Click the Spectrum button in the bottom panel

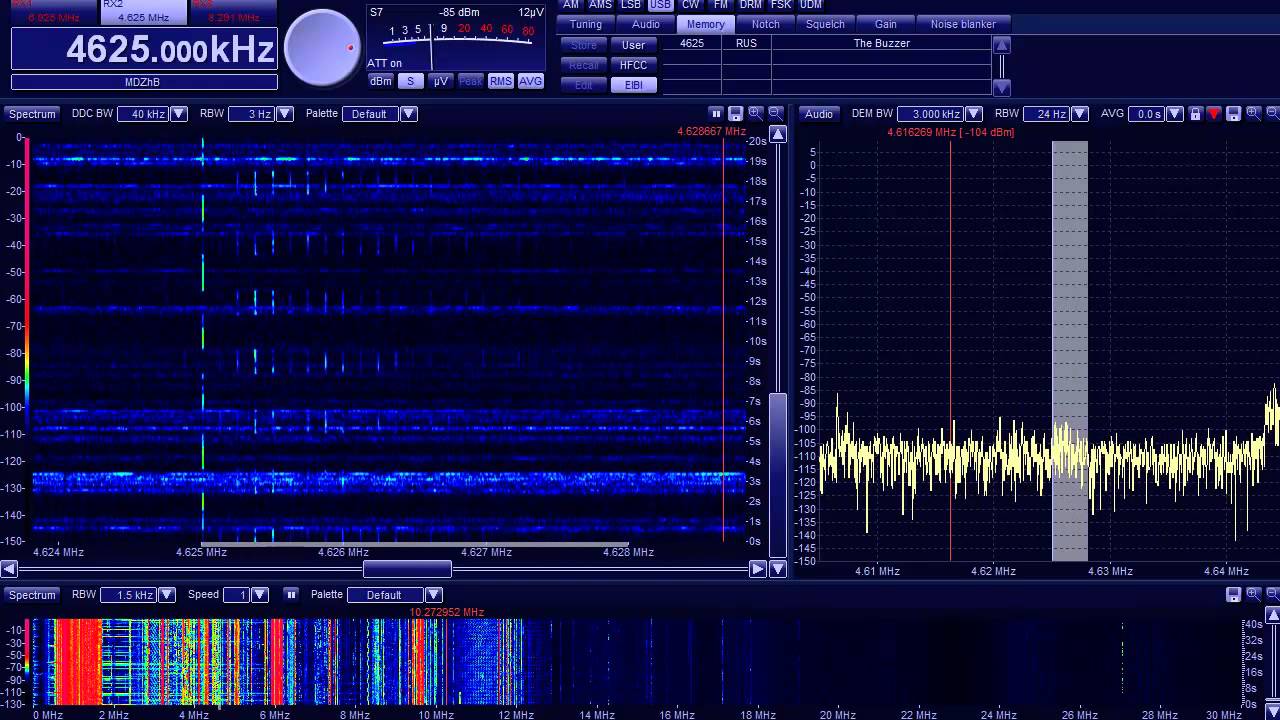[32, 594]
